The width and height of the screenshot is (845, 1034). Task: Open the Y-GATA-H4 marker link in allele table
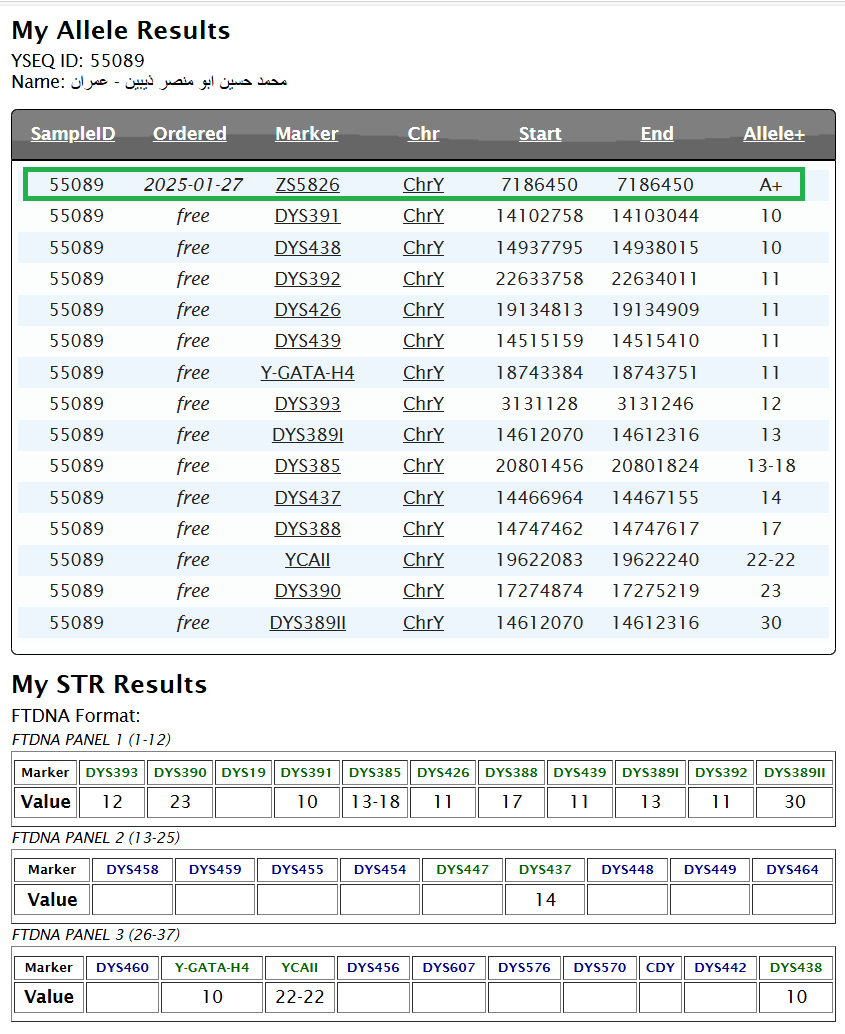coord(307,373)
